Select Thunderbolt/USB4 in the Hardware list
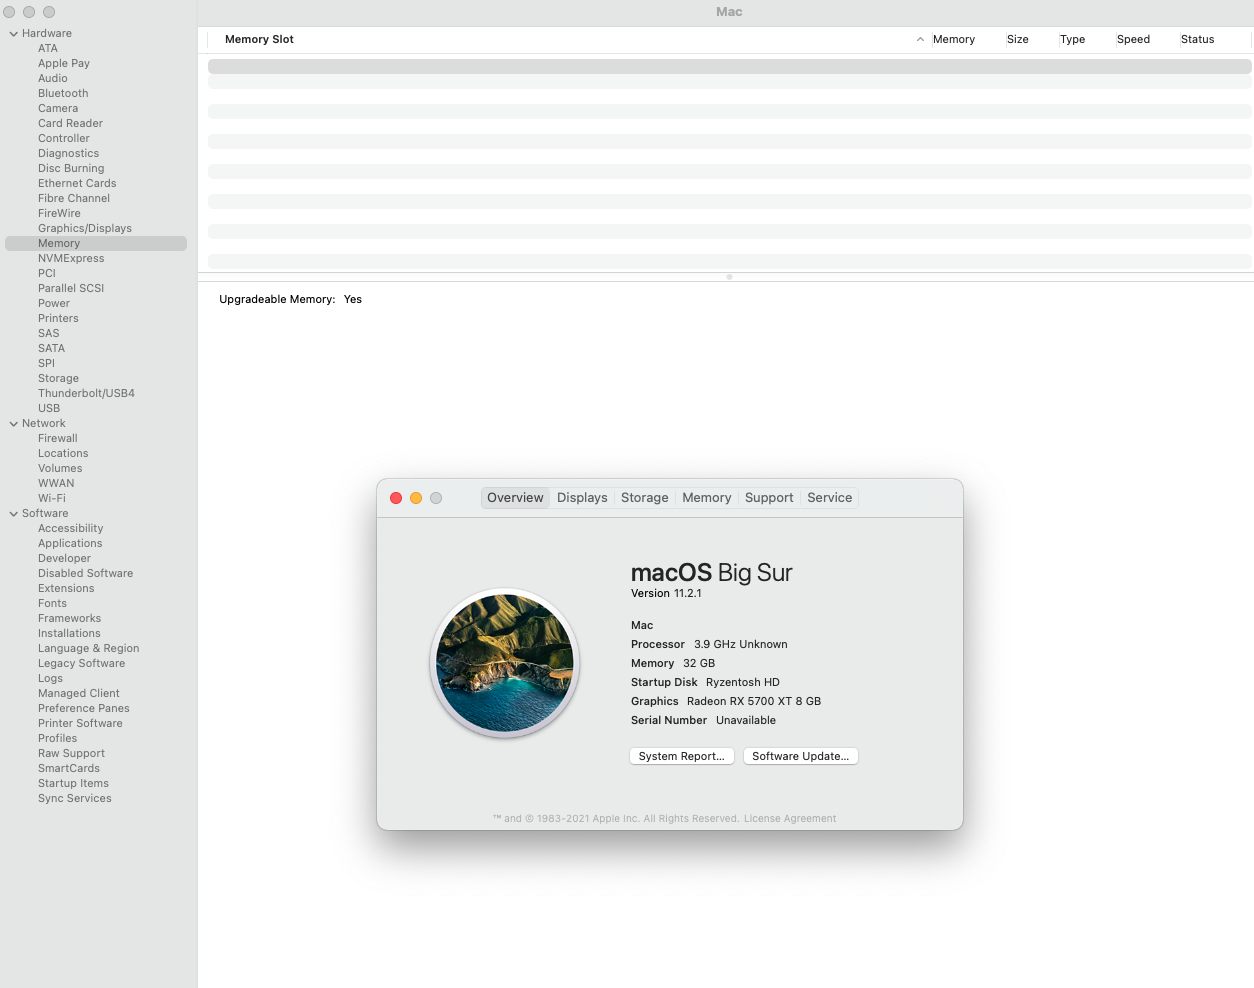The height and width of the screenshot is (988, 1254). [x=86, y=394]
